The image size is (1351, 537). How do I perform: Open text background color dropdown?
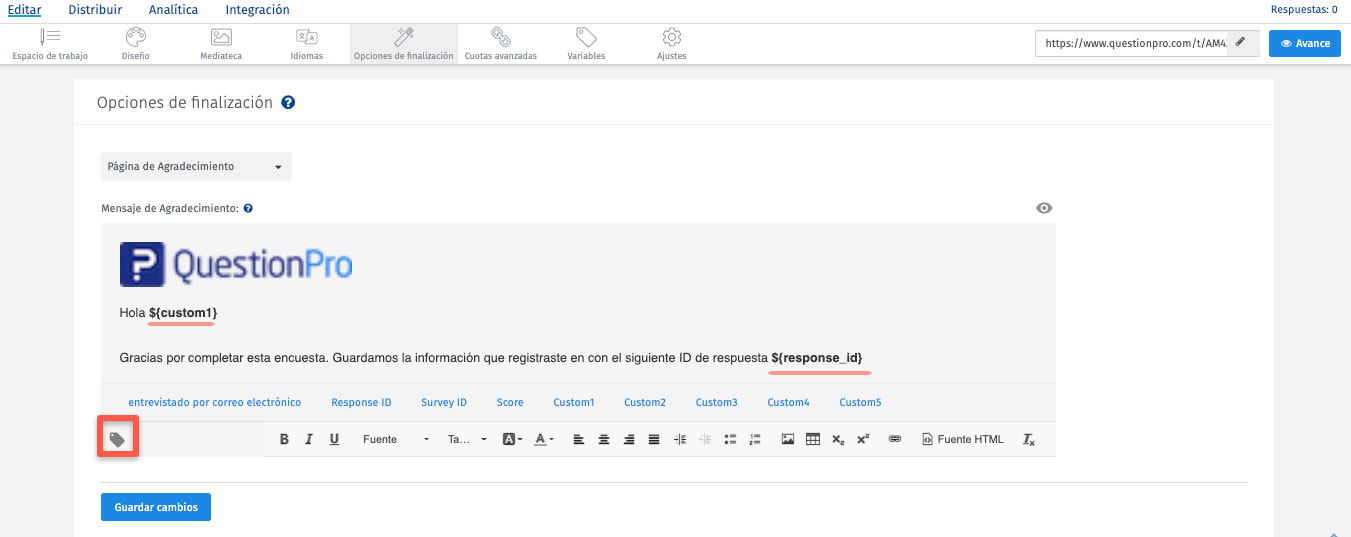pyautogui.click(x=513, y=439)
